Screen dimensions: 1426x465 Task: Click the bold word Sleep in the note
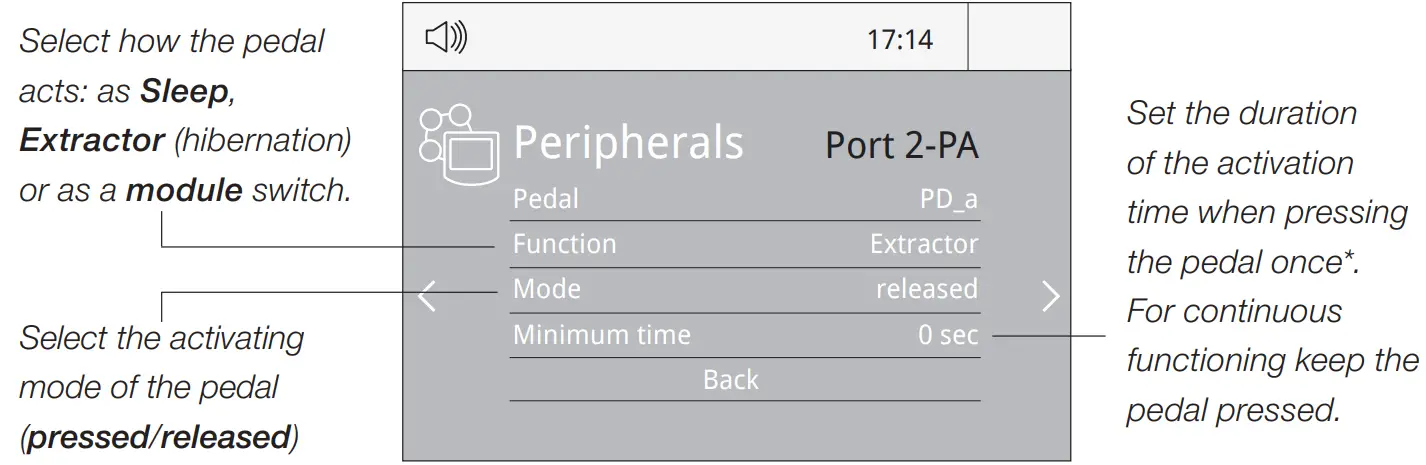pyautogui.click(x=186, y=92)
